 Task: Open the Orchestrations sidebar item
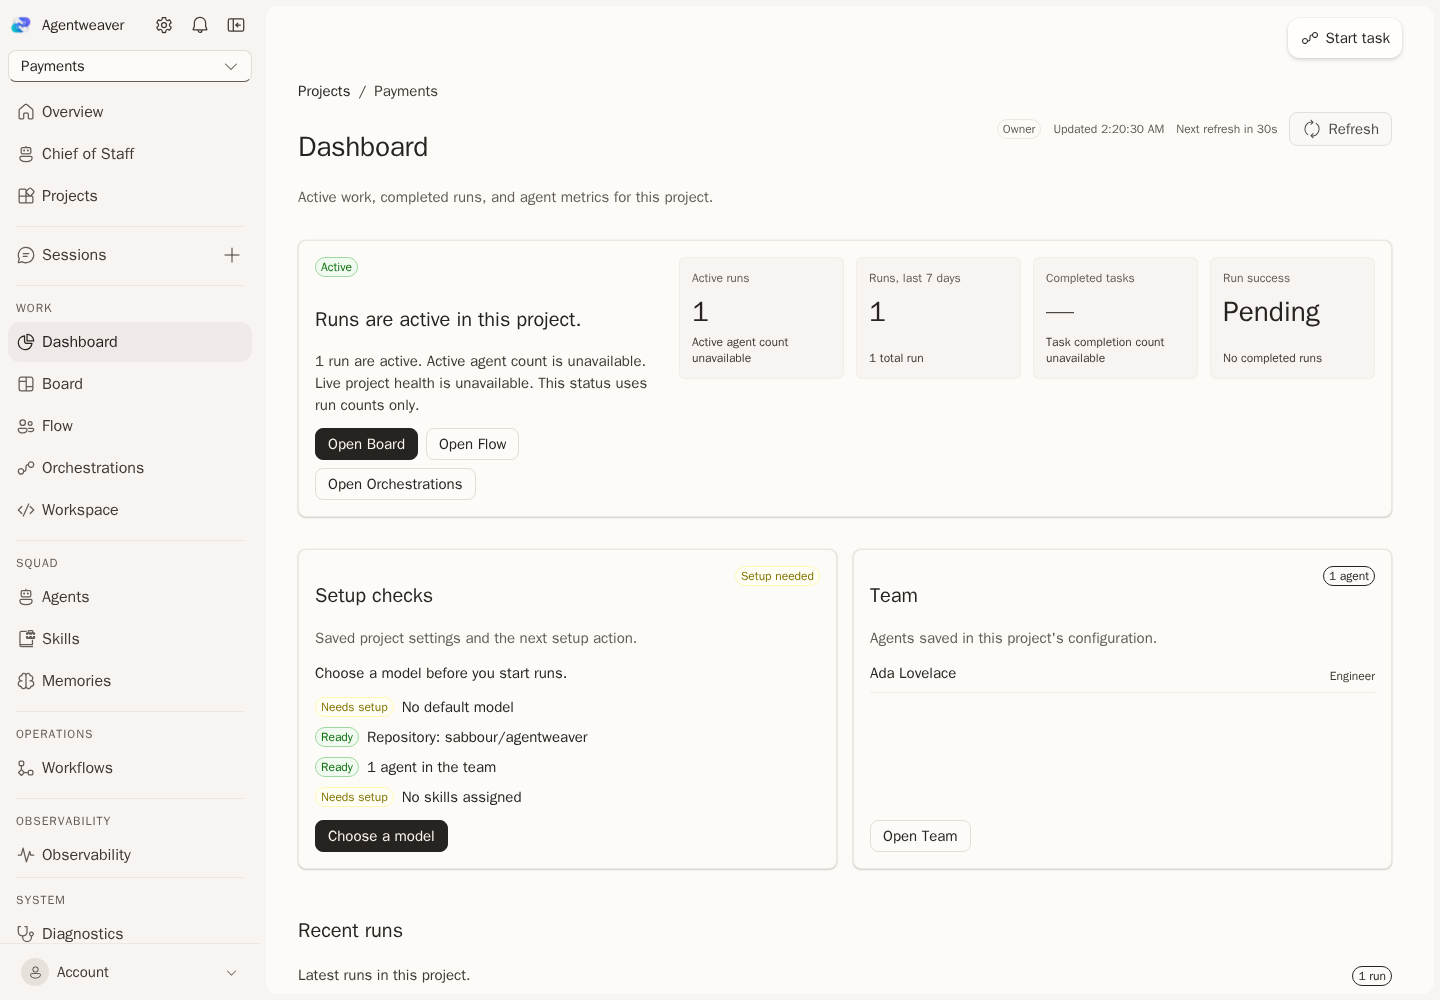click(x=130, y=468)
